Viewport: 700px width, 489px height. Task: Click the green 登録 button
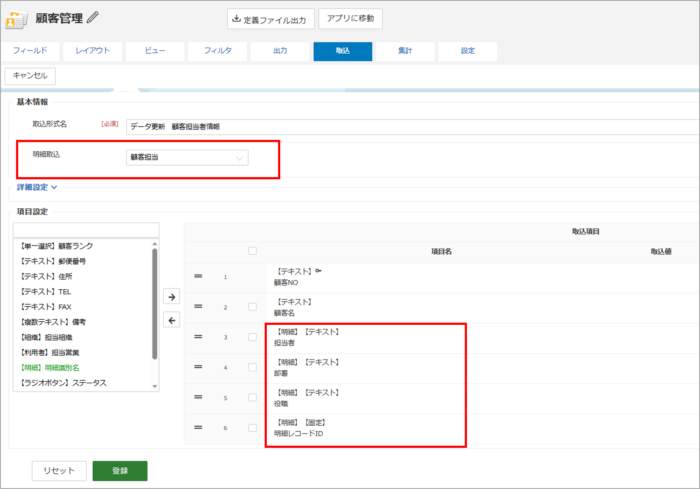click(120, 471)
